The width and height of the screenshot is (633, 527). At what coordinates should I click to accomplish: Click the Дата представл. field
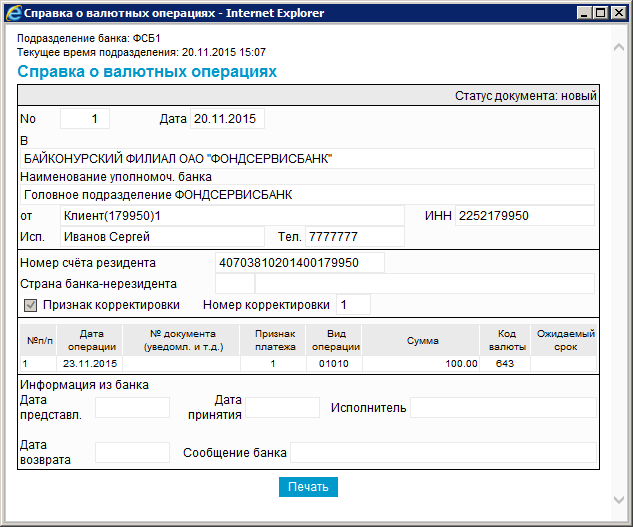click(132, 408)
